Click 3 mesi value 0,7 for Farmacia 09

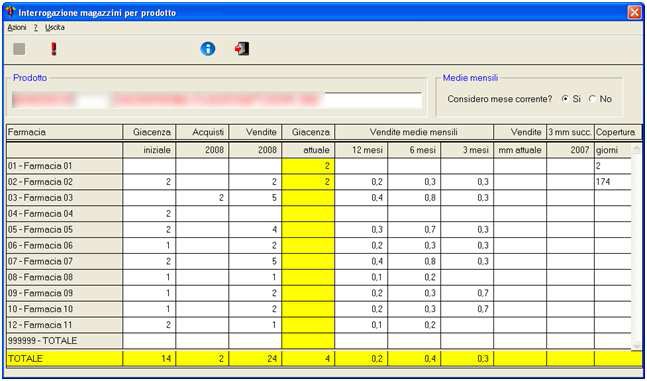tap(467, 293)
